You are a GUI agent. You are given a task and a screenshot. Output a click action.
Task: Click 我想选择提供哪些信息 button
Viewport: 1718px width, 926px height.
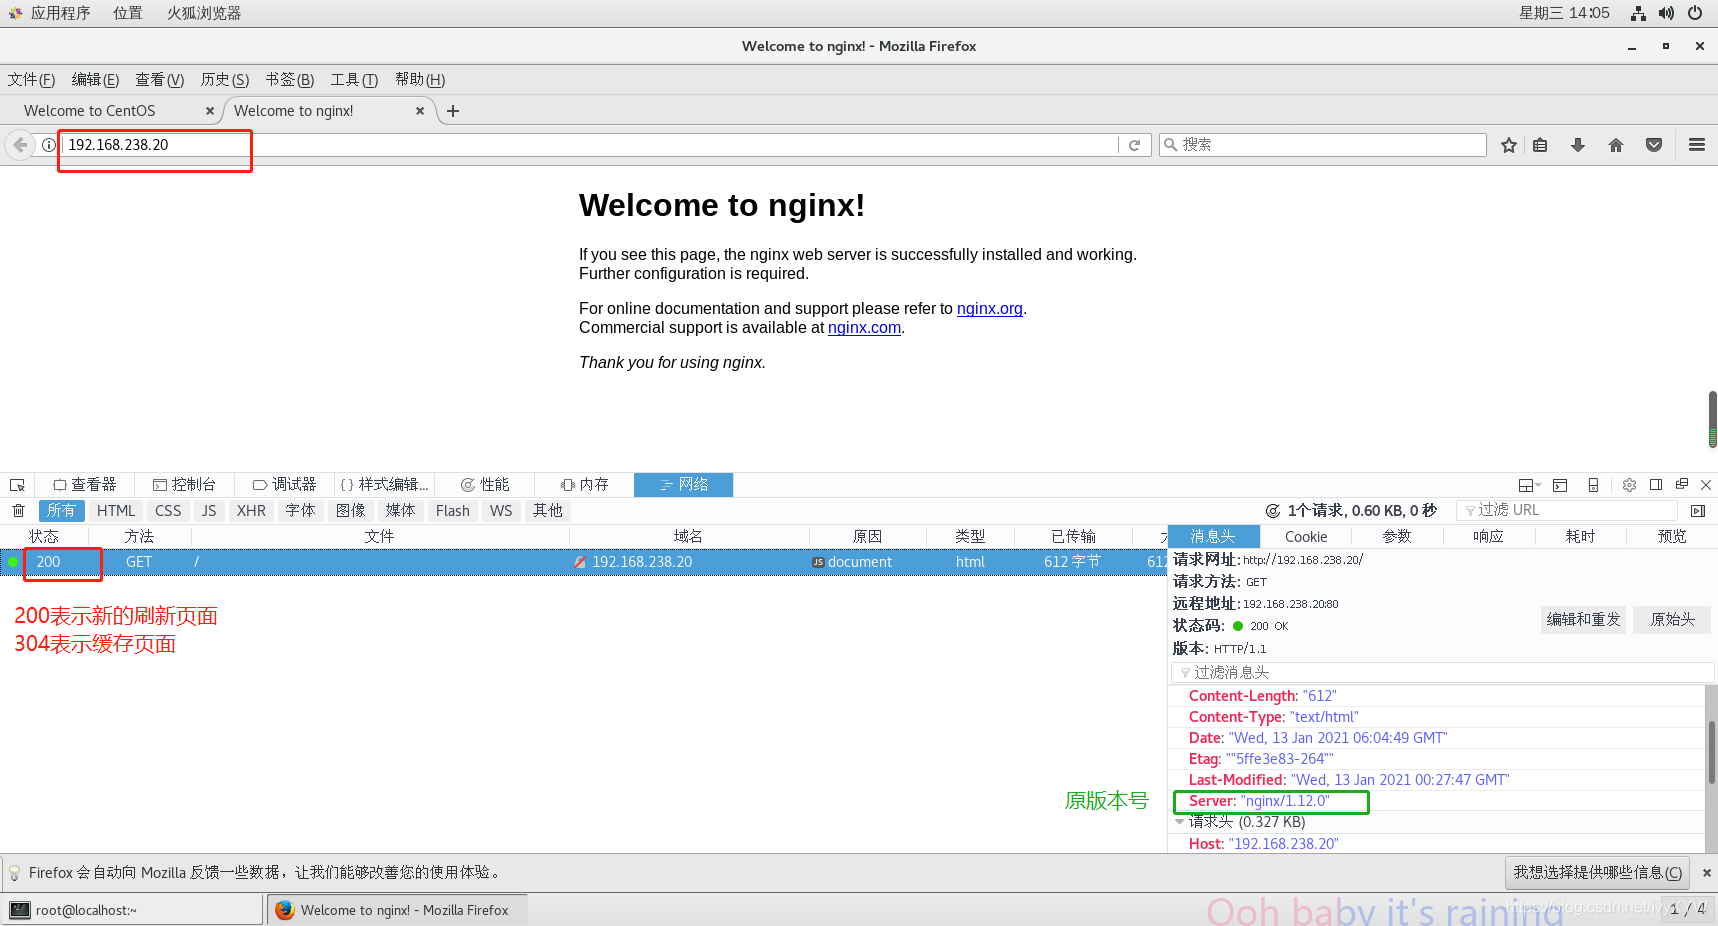click(x=1597, y=873)
